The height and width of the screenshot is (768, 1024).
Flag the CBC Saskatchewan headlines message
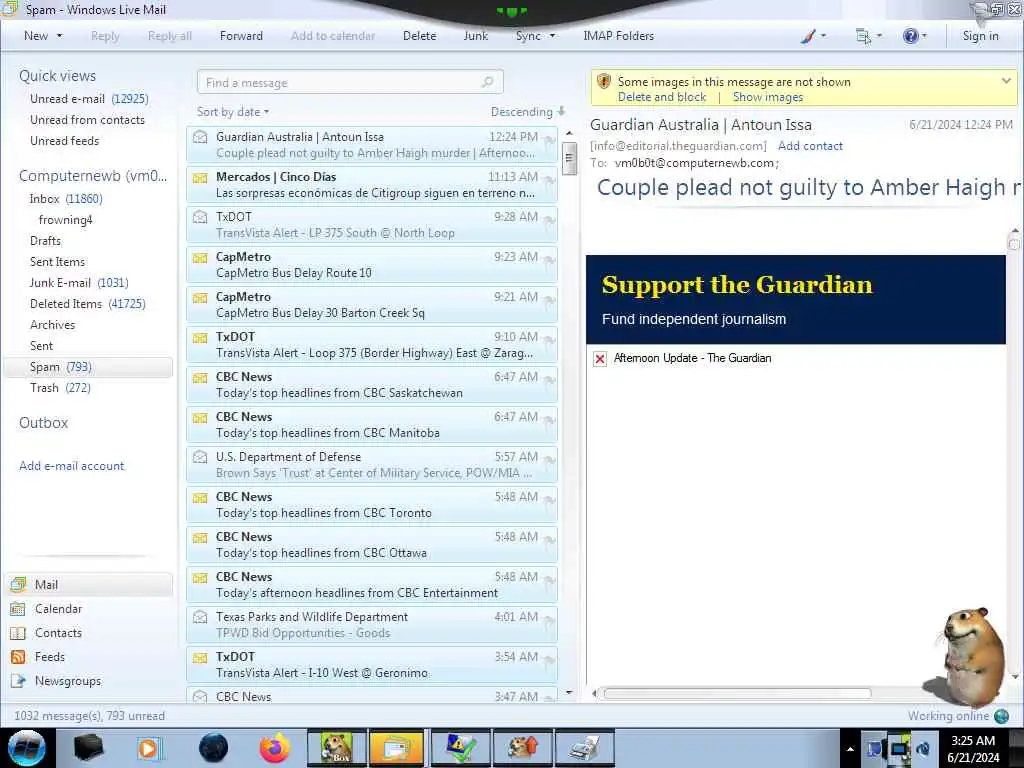pyautogui.click(x=549, y=380)
